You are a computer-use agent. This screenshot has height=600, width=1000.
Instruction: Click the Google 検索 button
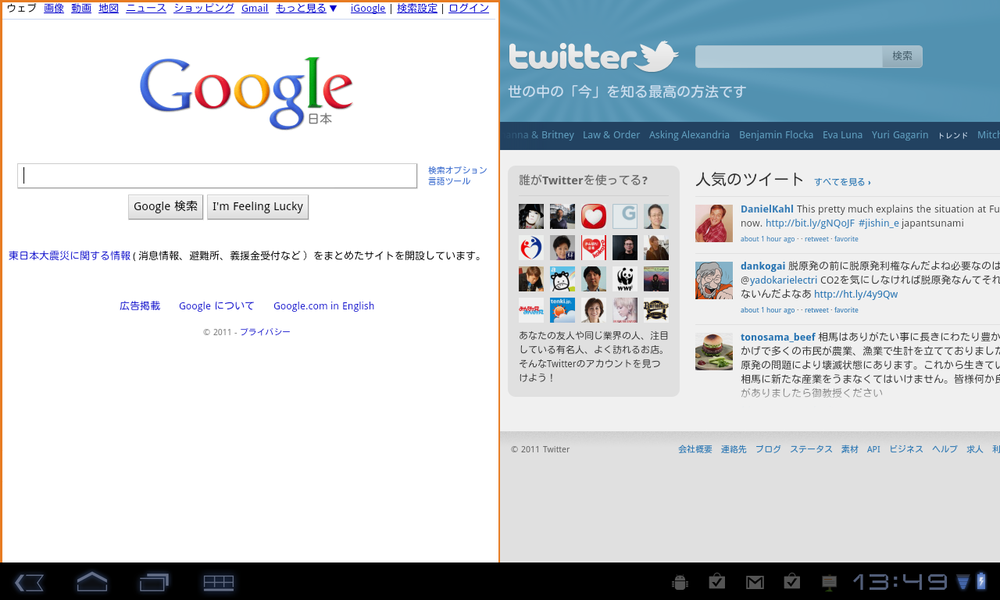pyautogui.click(x=165, y=207)
